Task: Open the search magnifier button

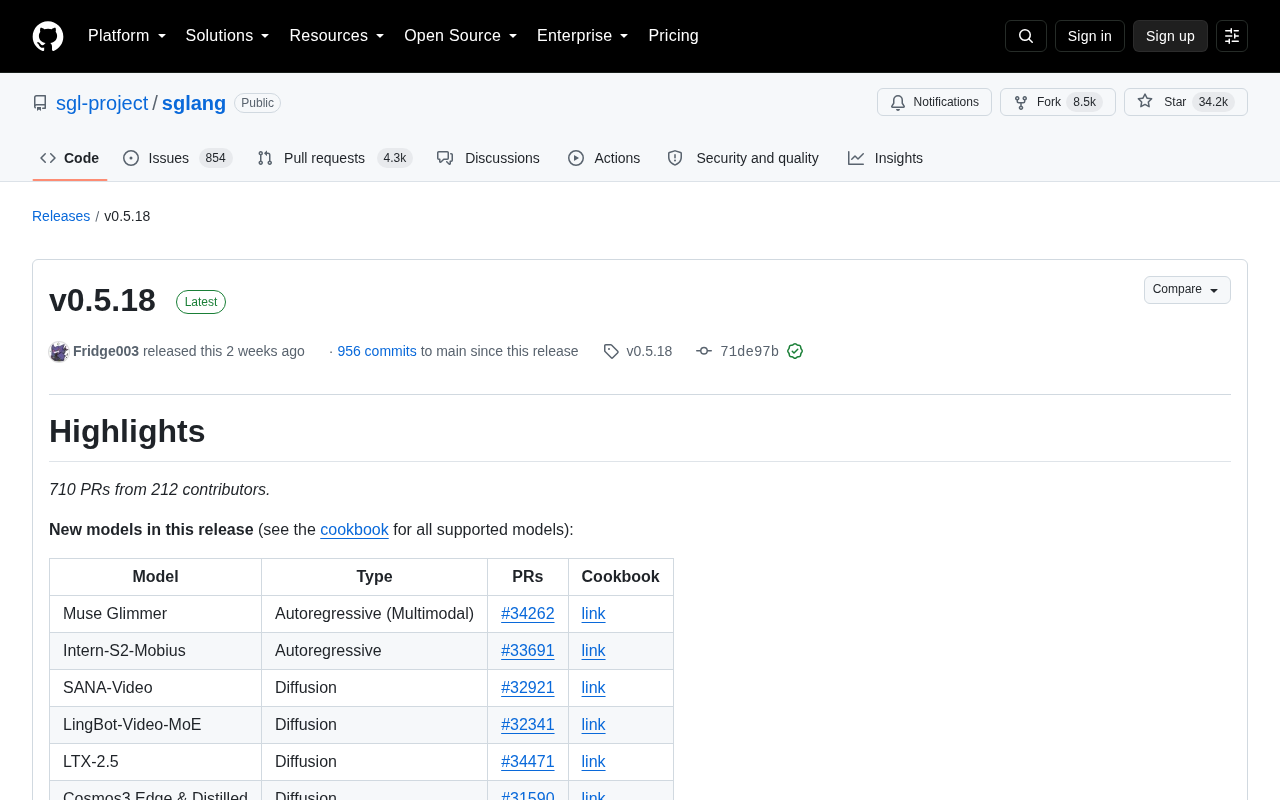Action: [x=1026, y=36]
